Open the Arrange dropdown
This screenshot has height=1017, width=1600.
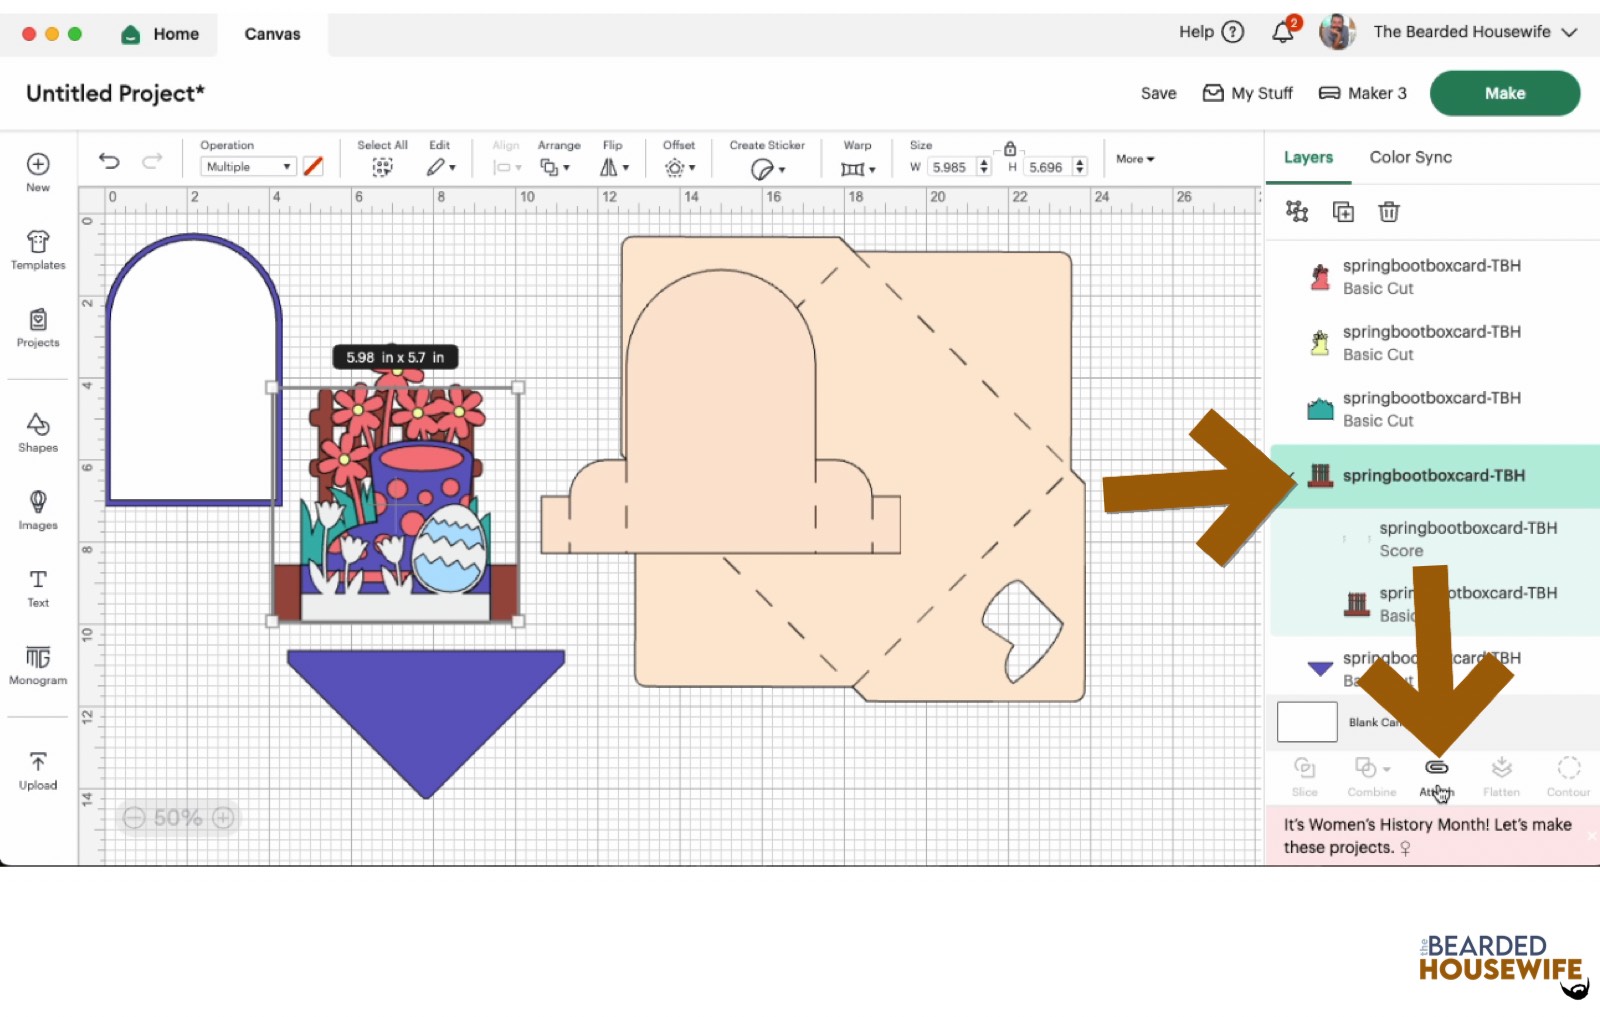[554, 167]
